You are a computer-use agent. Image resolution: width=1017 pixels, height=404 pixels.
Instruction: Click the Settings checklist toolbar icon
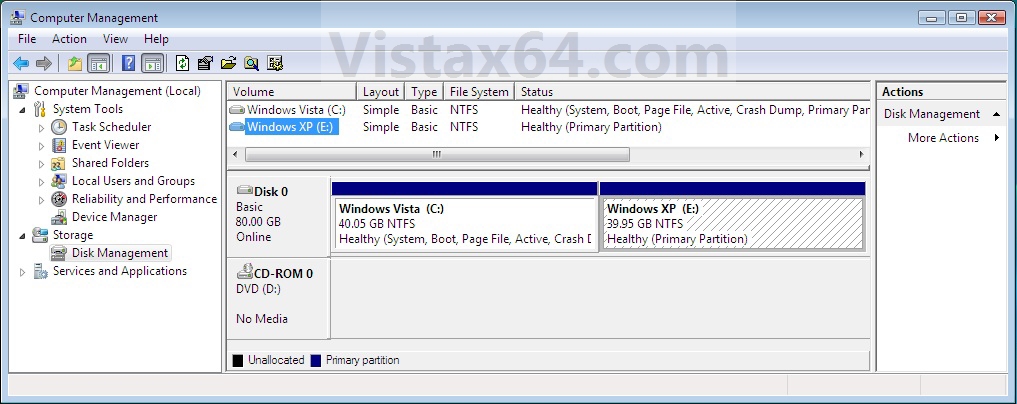pyautogui.click(x=275, y=64)
